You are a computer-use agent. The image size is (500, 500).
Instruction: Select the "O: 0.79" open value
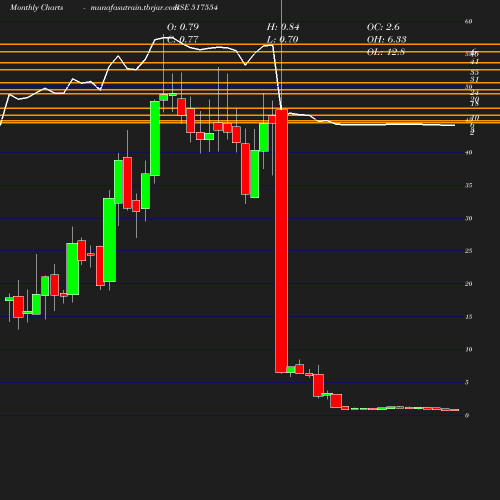click(x=183, y=27)
